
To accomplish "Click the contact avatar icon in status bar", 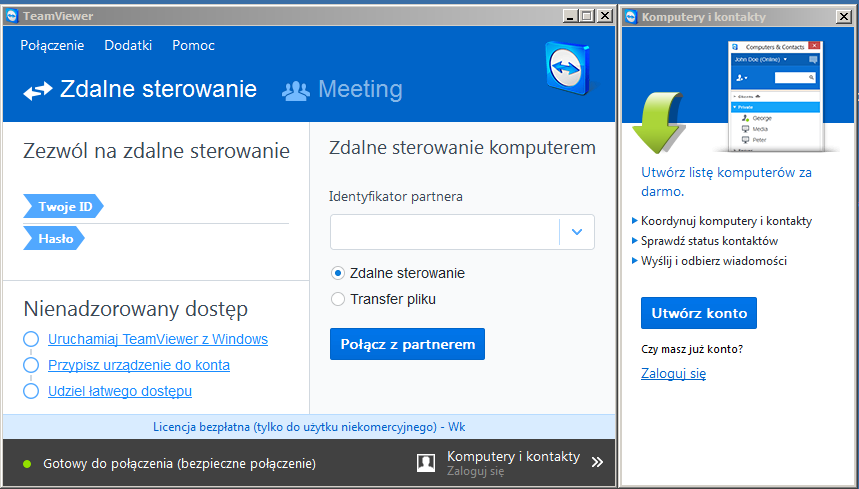I will [426, 463].
